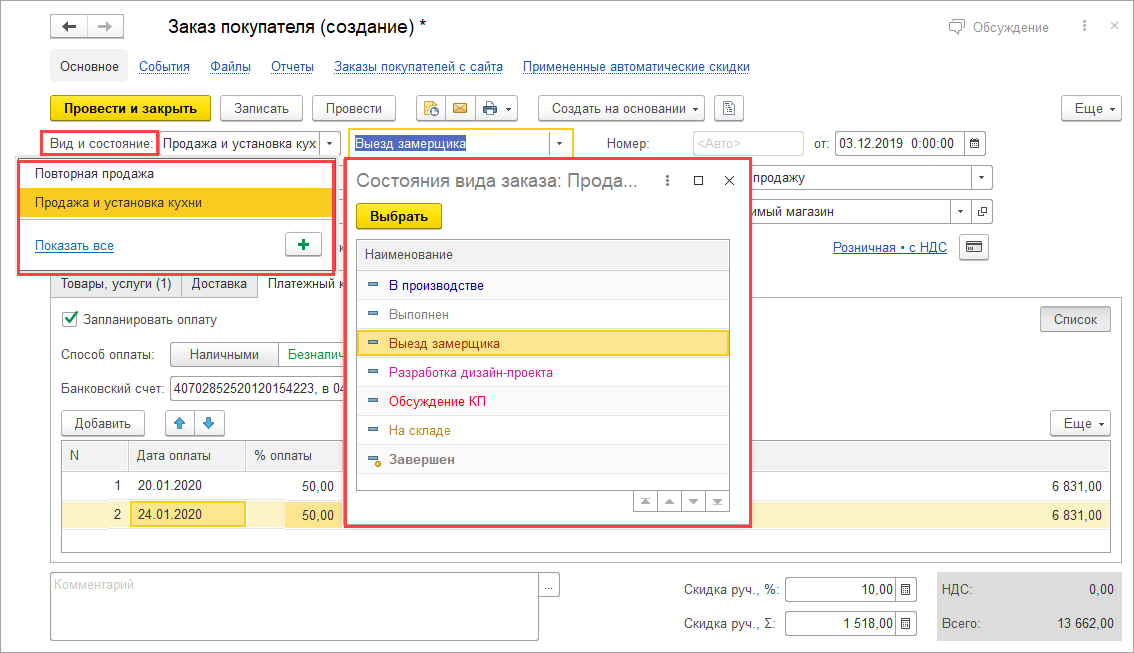Uncheck the Запланировать оплату checkbox
The width and height of the screenshot is (1134, 653).
tap(70, 320)
